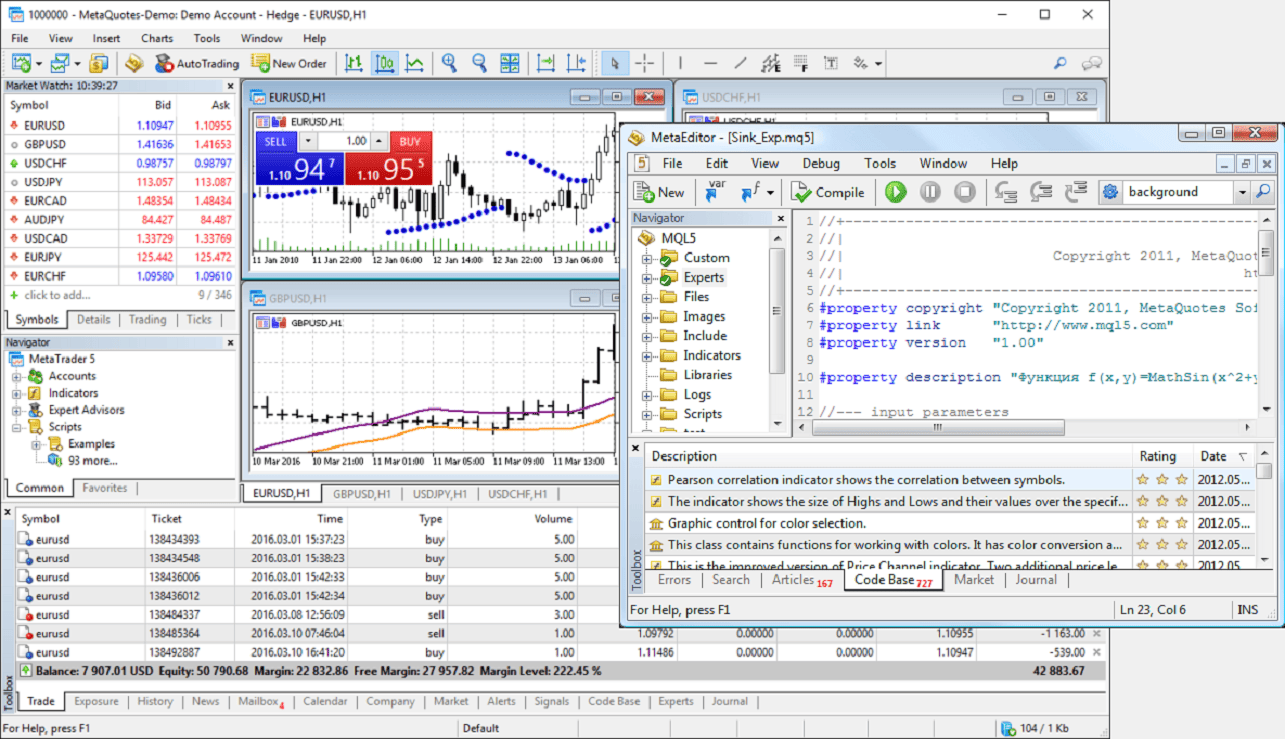Click the New Order button
1285x739 pixels.
point(289,63)
